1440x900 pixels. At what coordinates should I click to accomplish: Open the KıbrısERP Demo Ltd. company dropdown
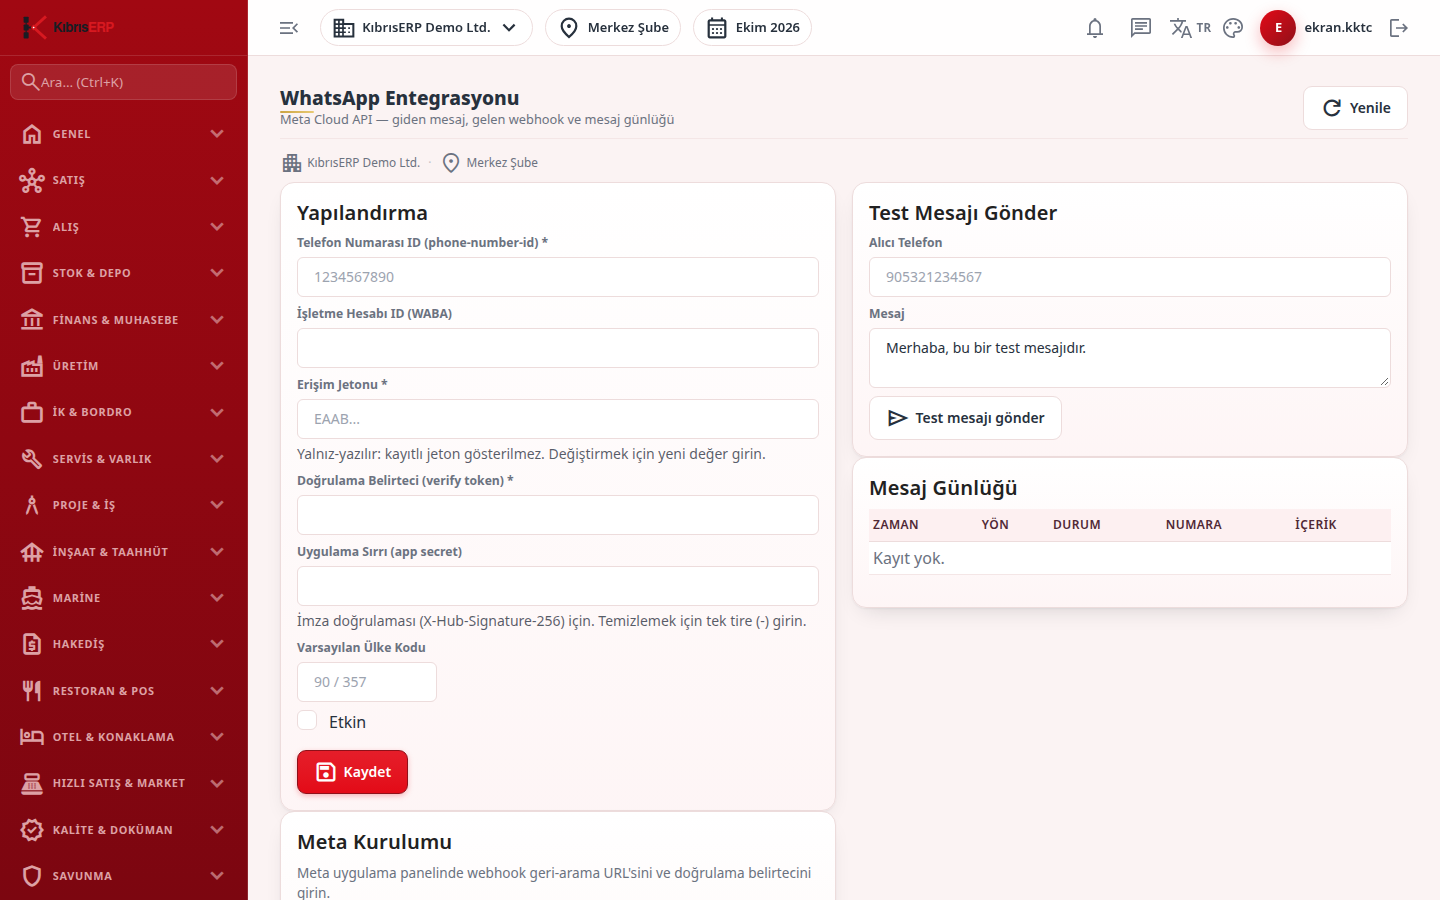[426, 28]
